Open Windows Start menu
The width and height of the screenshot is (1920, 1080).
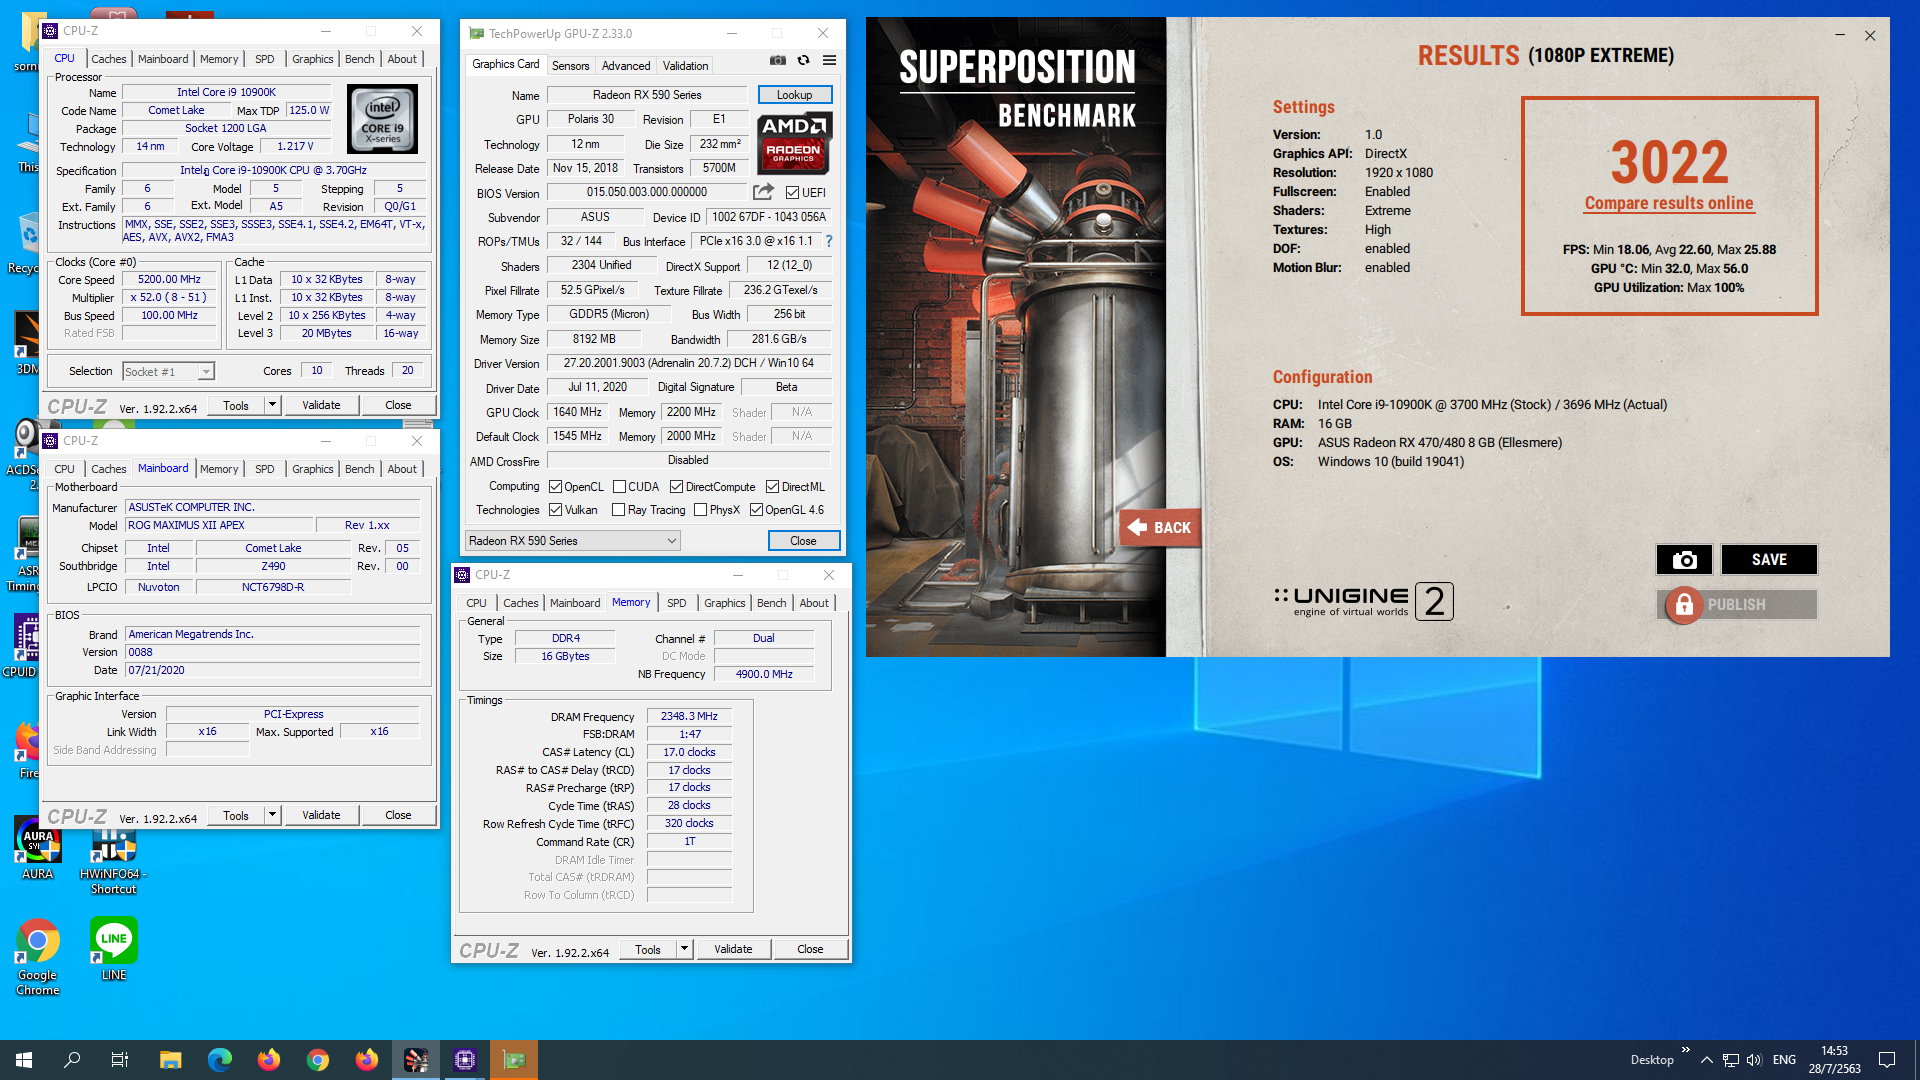[24, 1060]
